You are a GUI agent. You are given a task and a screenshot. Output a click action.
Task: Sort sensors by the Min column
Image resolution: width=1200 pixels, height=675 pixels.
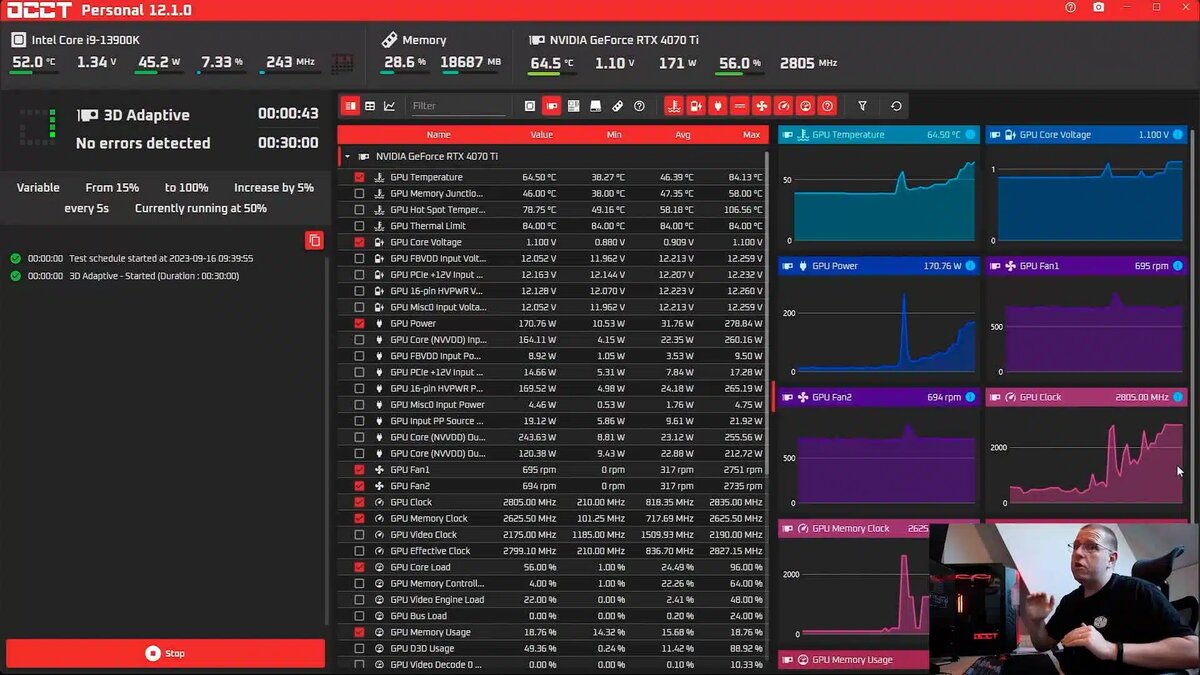point(613,135)
